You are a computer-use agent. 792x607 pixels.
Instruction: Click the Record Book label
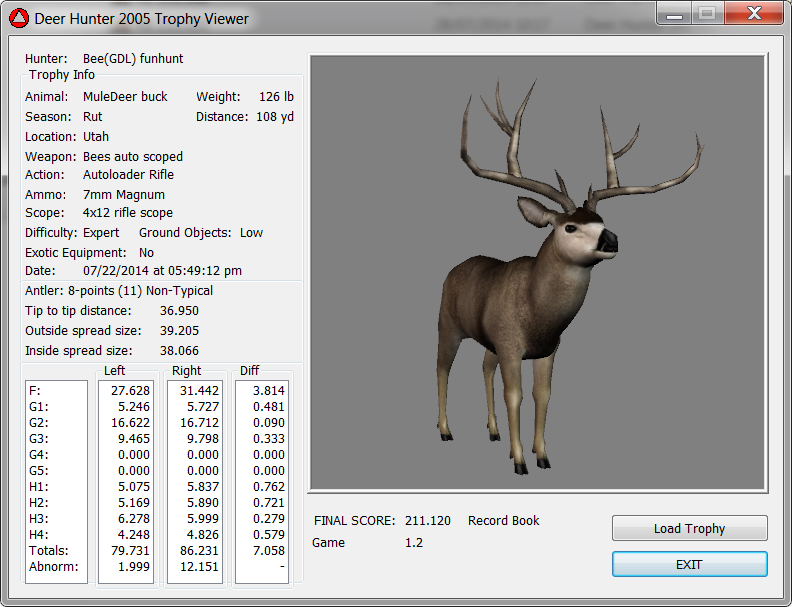point(503,521)
